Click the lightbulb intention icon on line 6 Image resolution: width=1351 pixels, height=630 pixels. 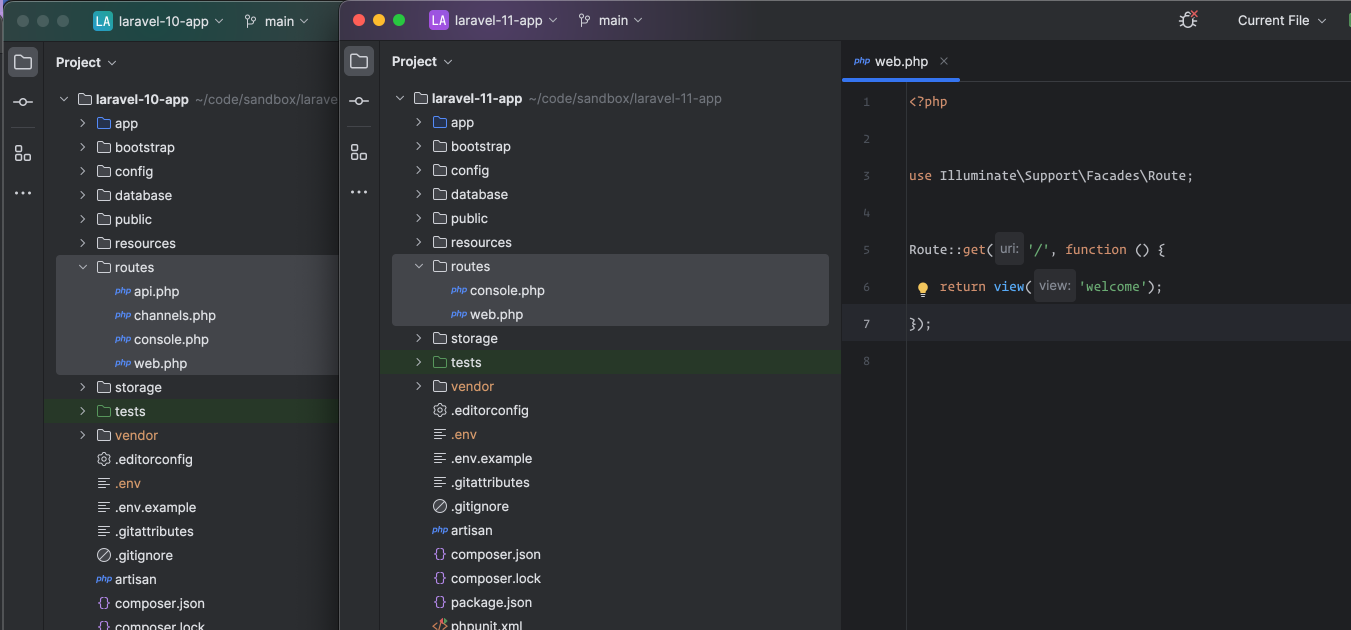(x=923, y=288)
